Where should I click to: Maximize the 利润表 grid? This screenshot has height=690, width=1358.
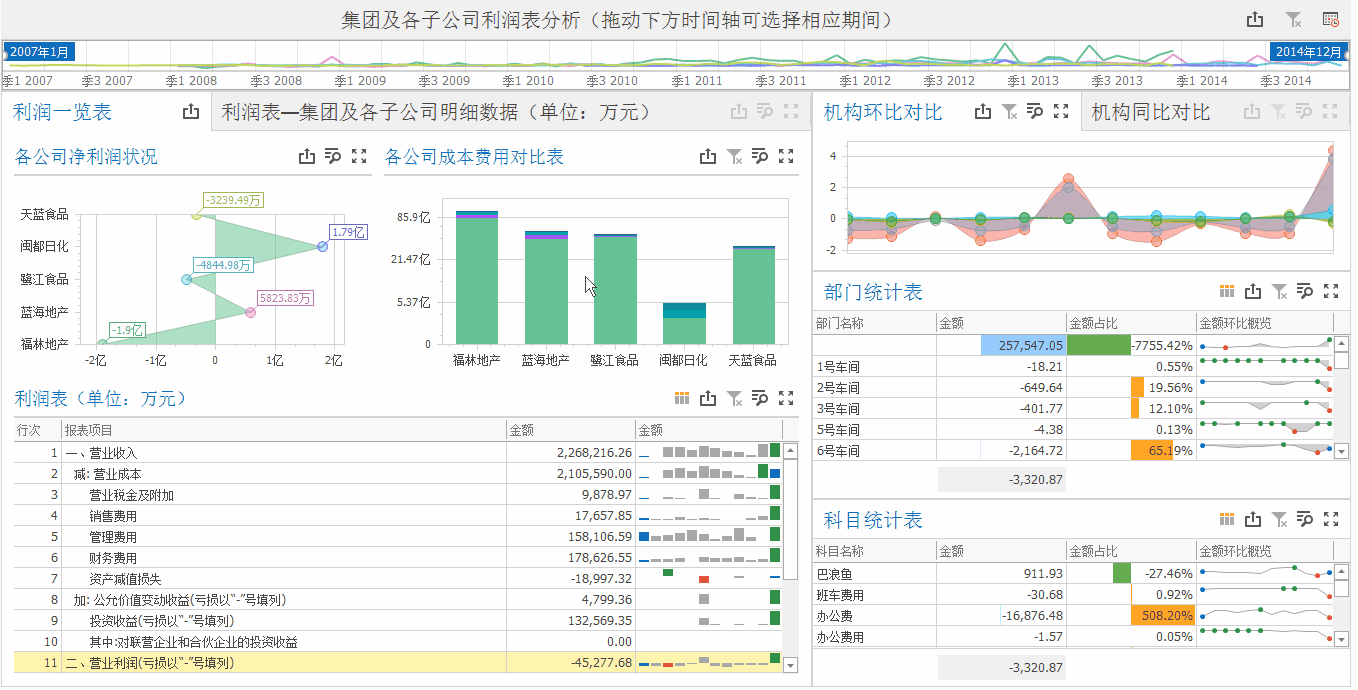(786, 398)
